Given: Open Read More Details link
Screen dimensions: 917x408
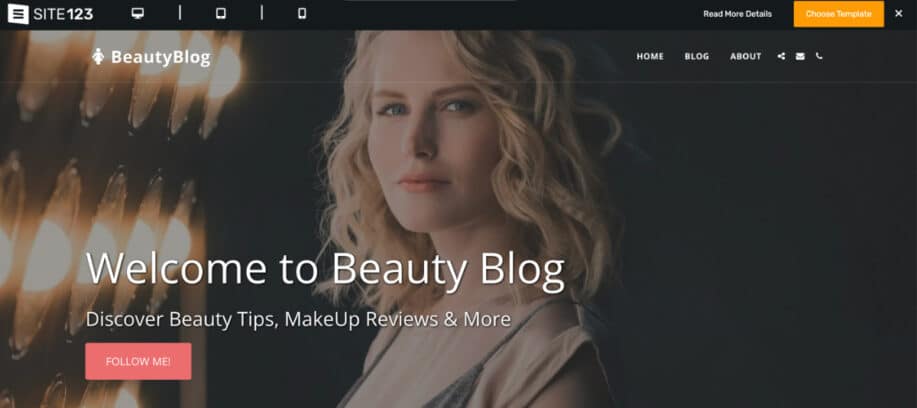Looking at the screenshot, I should point(737,14).
